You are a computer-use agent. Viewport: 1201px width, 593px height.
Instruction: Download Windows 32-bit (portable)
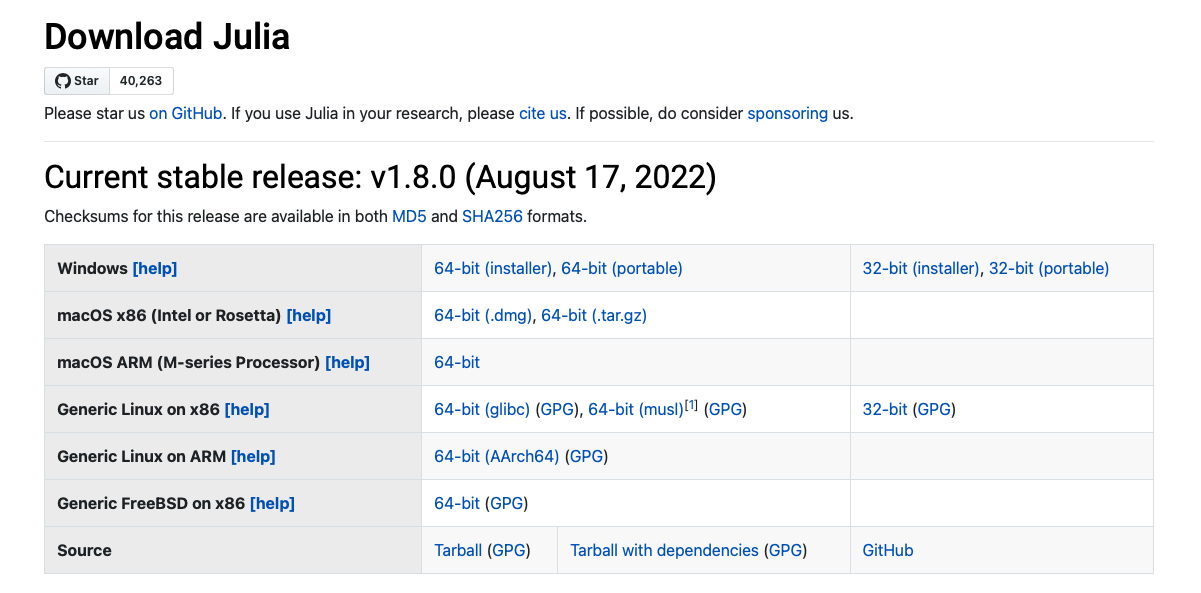click(1049, 268)
